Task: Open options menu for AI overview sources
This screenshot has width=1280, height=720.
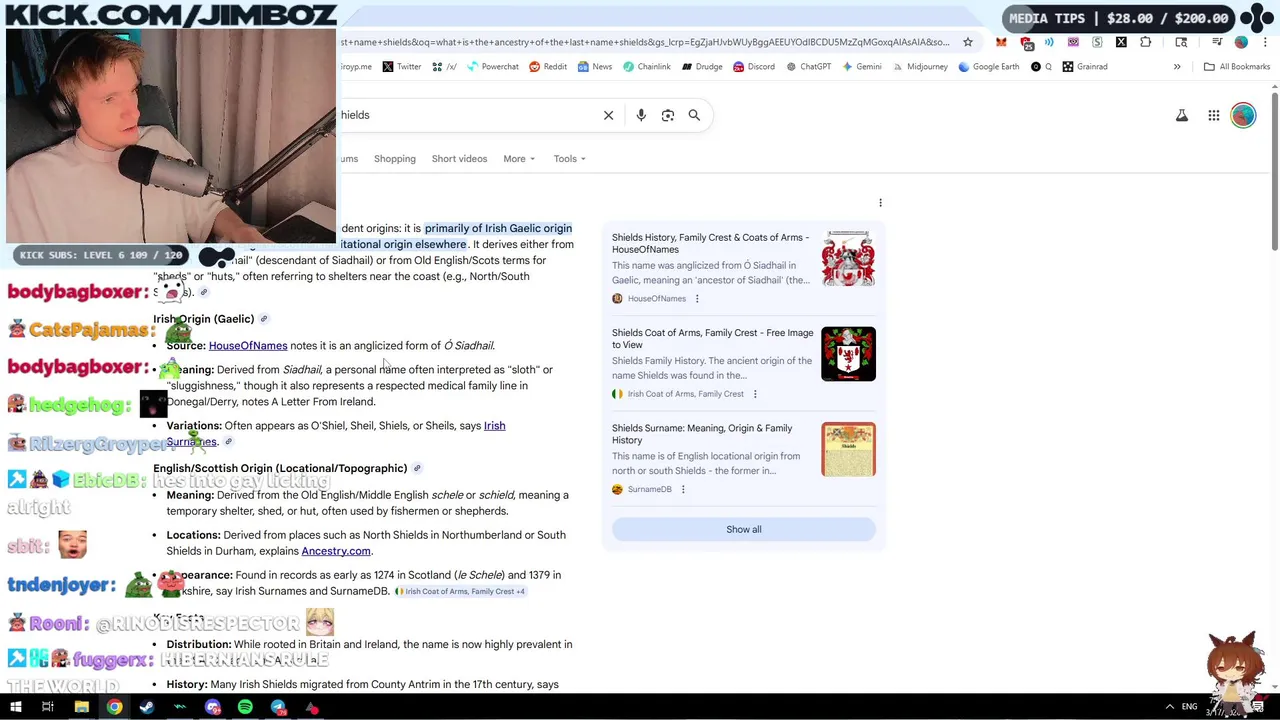Action: (880, 203)
